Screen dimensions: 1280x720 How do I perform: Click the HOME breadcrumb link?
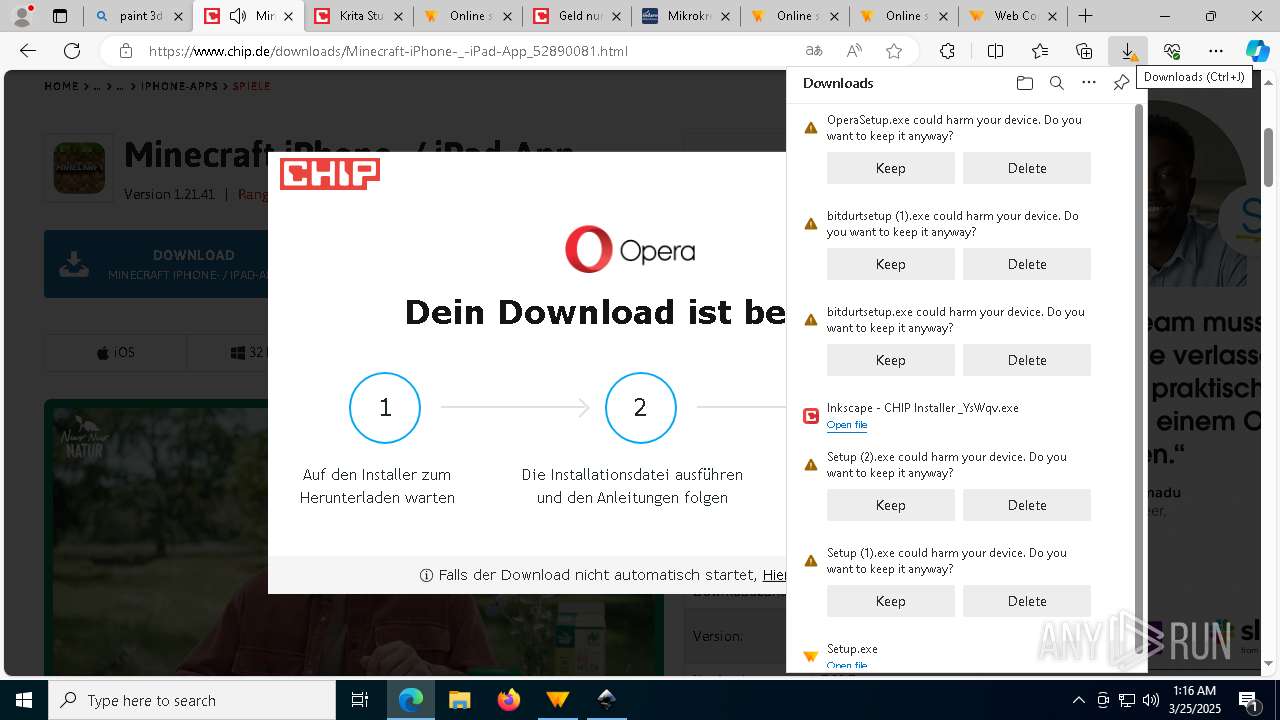coord(61,86)
